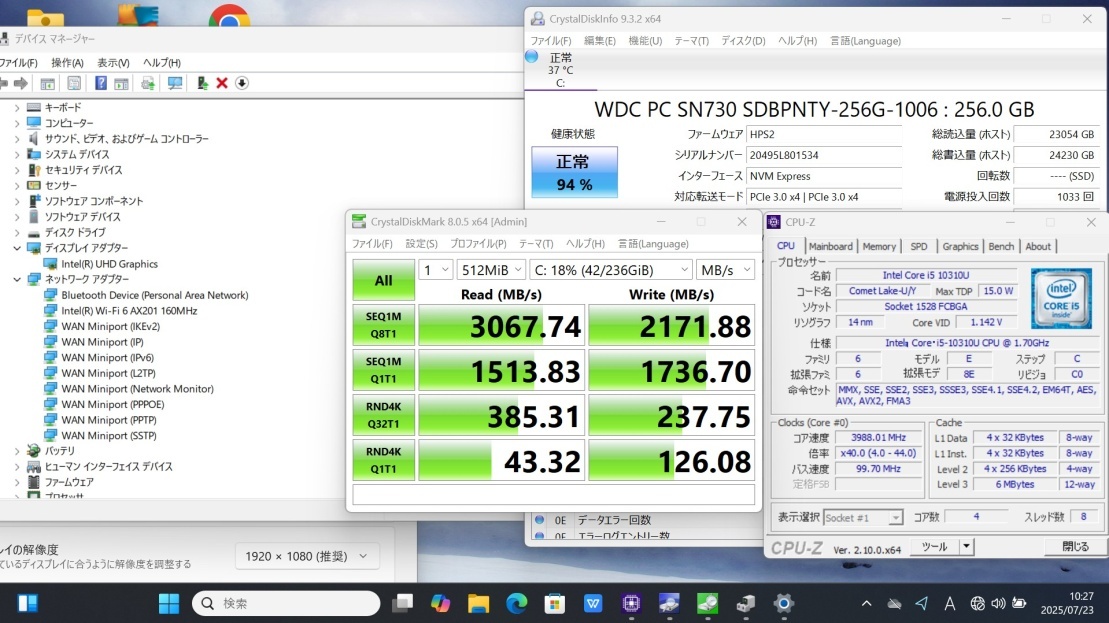The image size is (1109, 623).
Task: Open File Explorer from the taskbar
Action: [x=479, y=603]
